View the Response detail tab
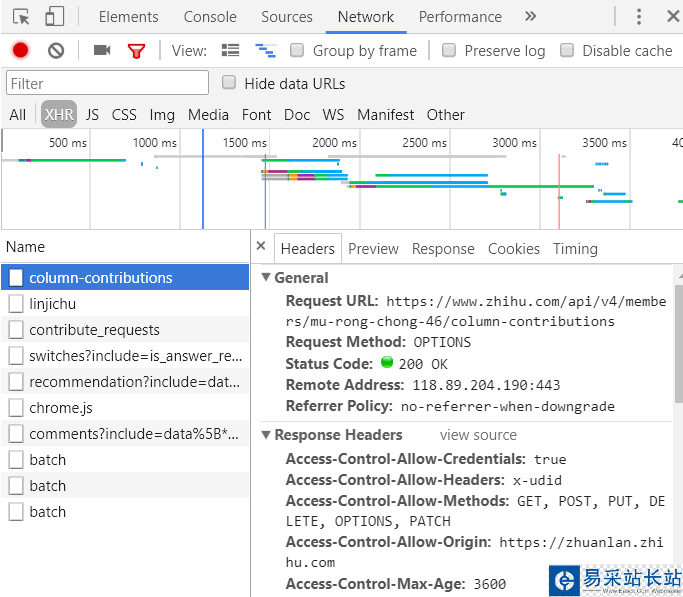 click(443, 249)
